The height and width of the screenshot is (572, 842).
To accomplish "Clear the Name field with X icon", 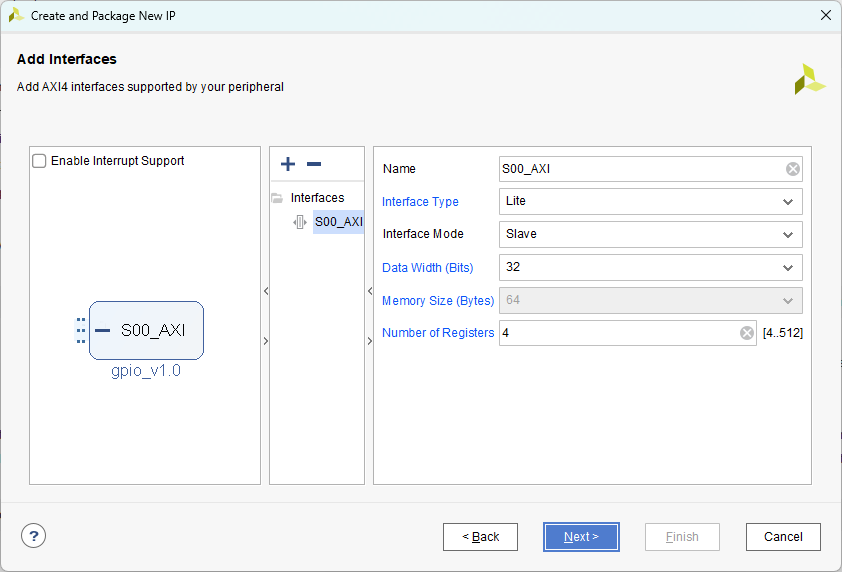I will click(x=793, y=169).
